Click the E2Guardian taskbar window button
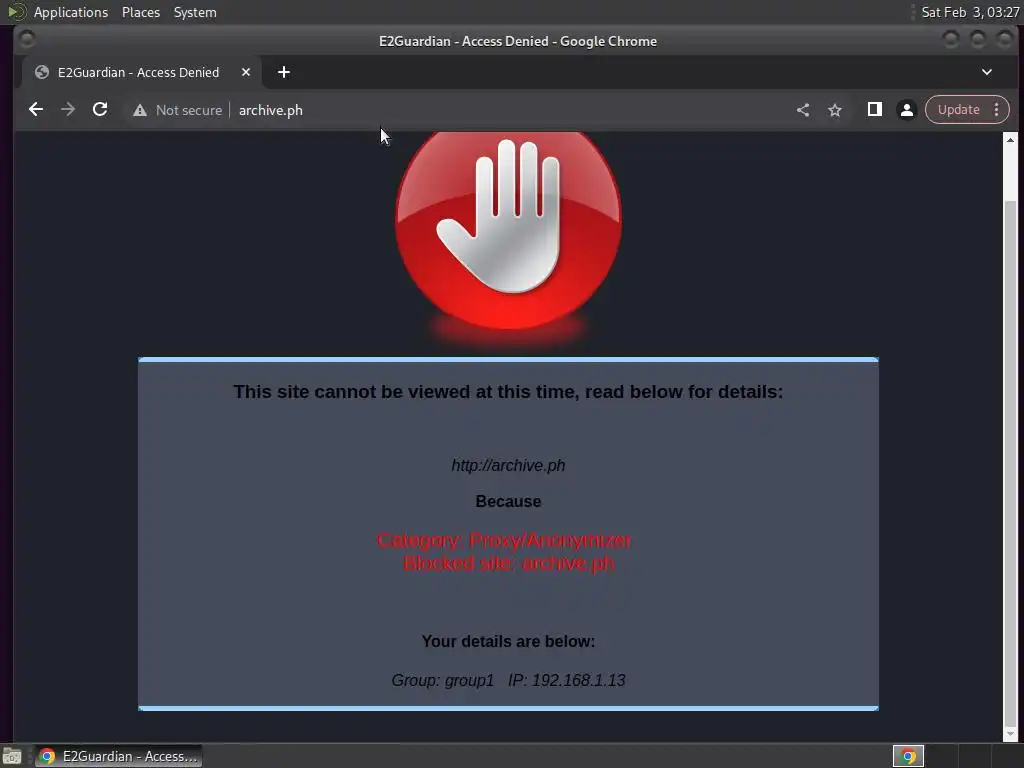 (119, 756)
